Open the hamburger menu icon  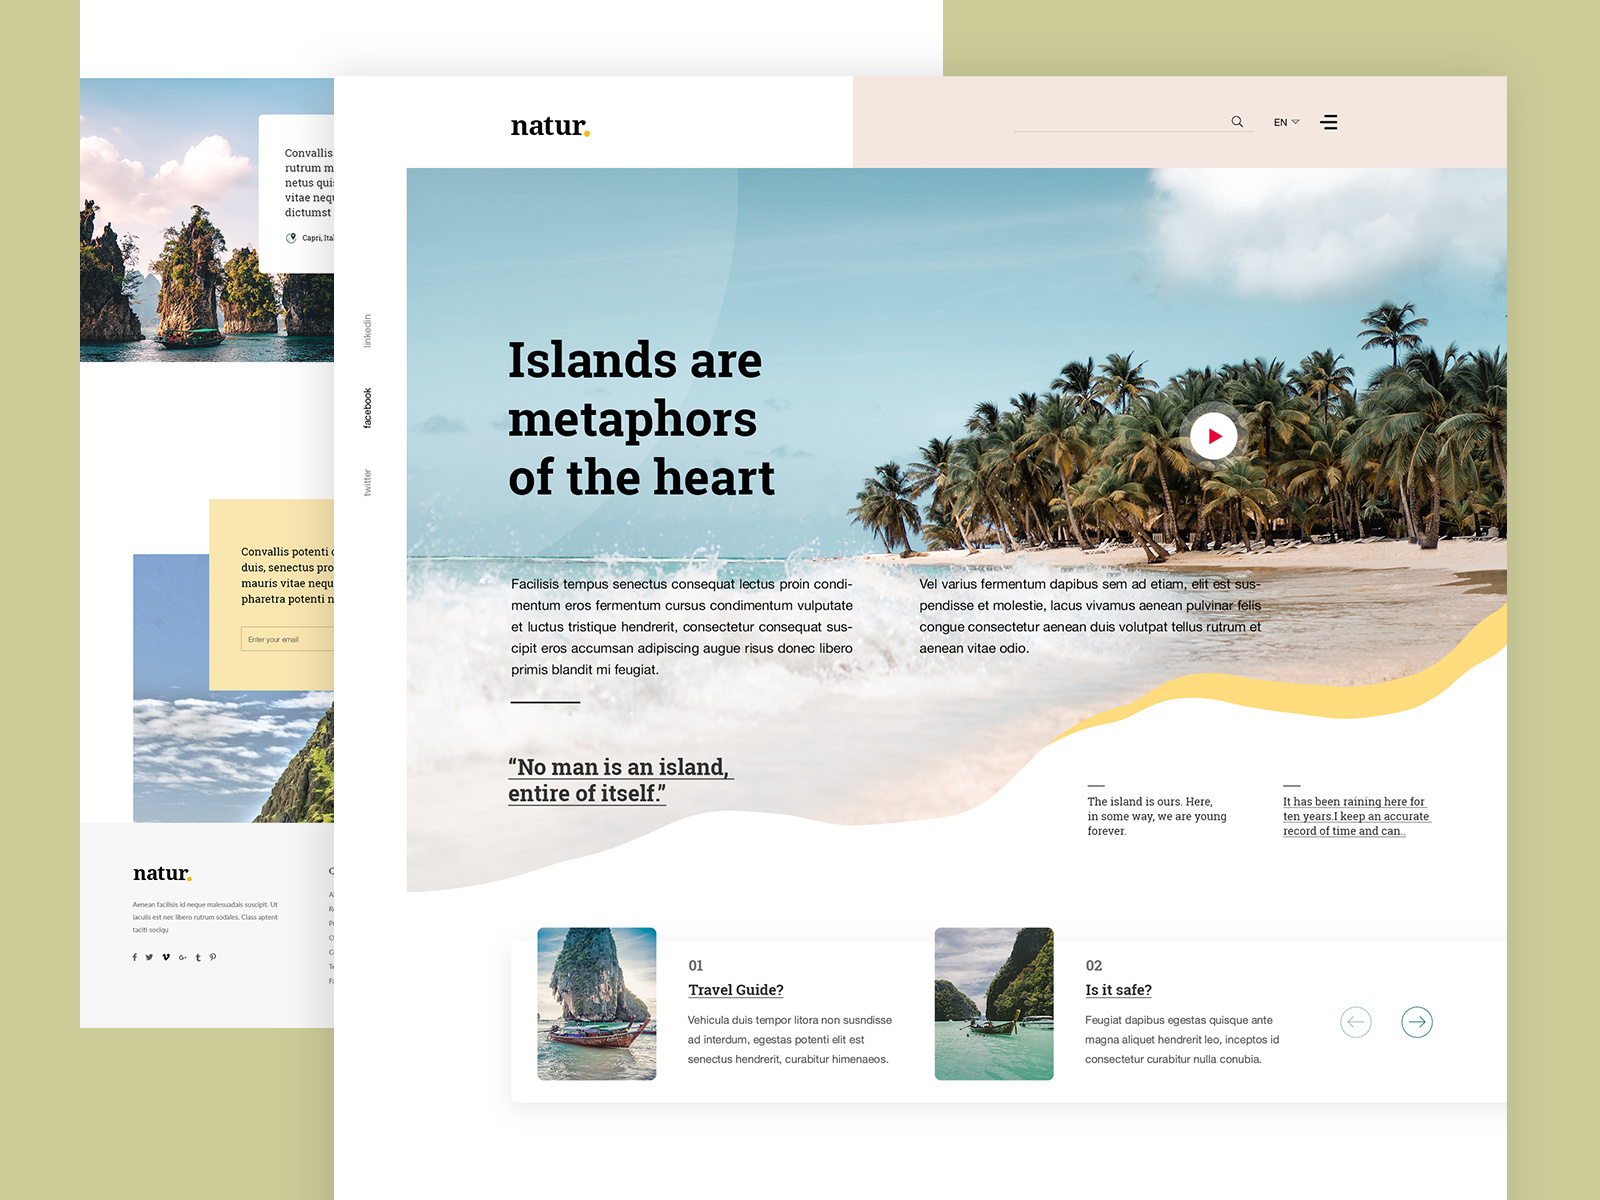(x=1330, y=121)
